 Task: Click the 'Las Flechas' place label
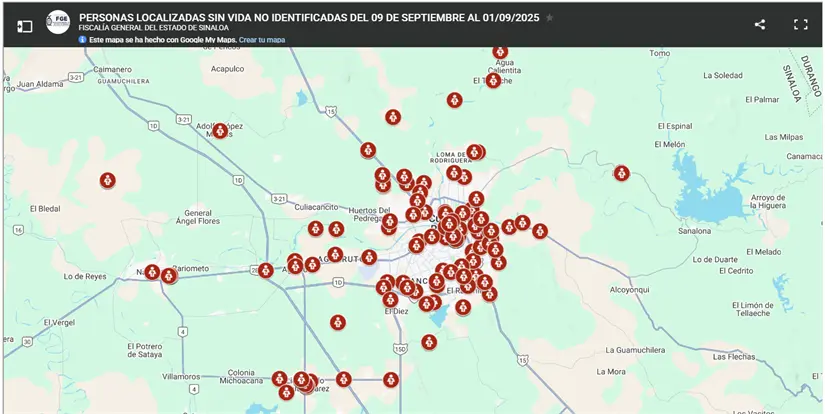click(734, 357)
